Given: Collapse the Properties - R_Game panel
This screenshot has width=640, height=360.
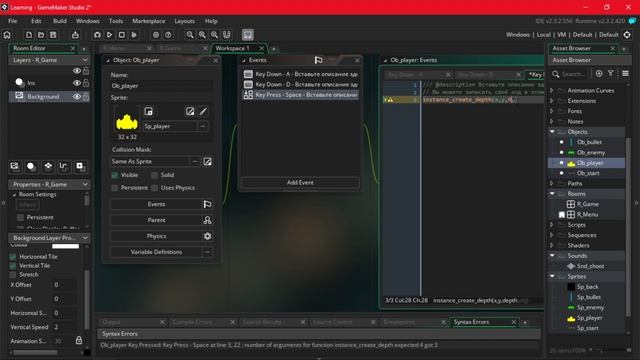Looking at the screenshot, I should [x=85, y=184].
